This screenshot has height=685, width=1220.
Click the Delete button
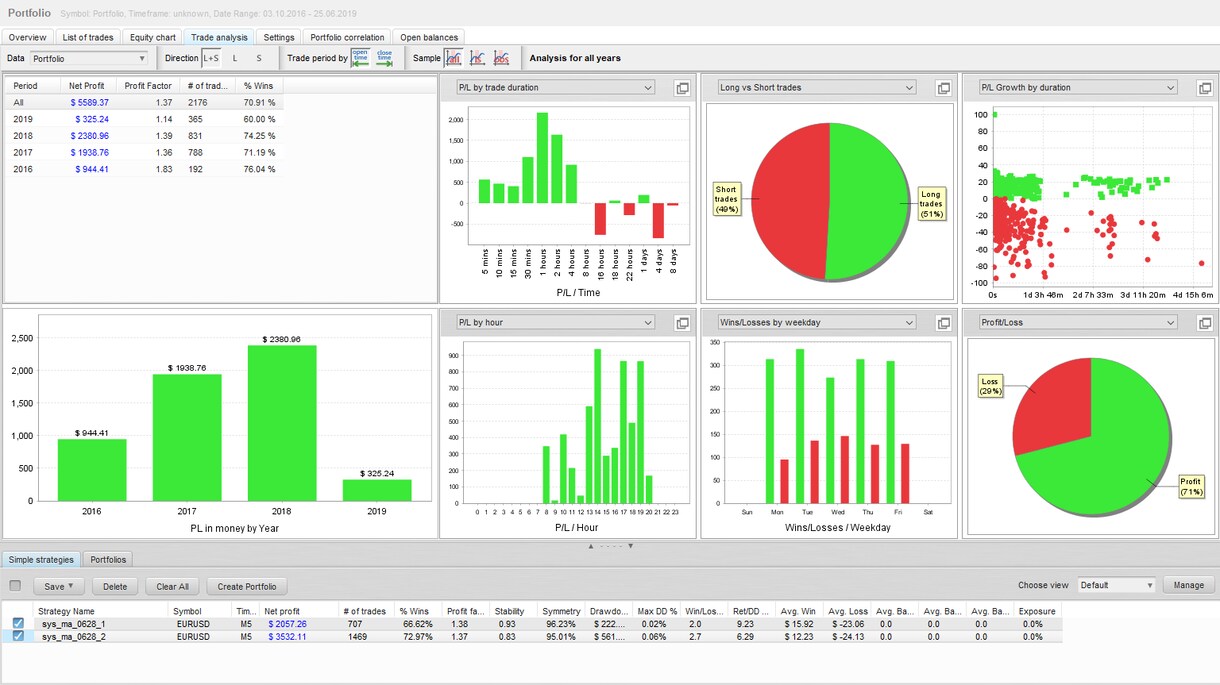point(115,586)
